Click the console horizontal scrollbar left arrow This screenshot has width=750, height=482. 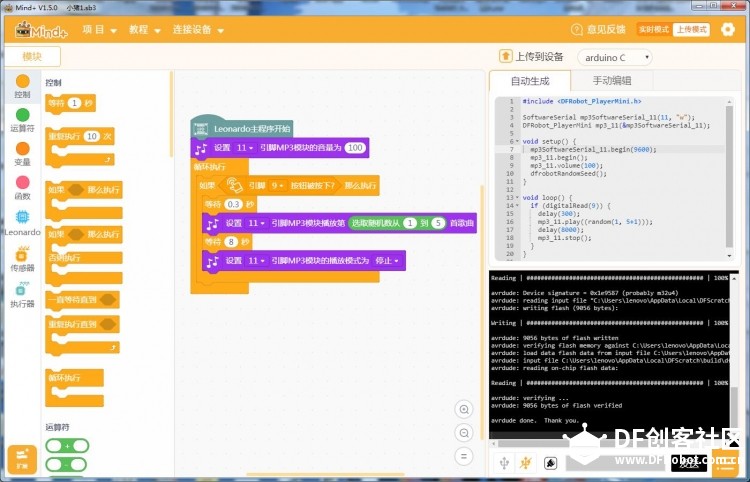[x=493, y=443]
